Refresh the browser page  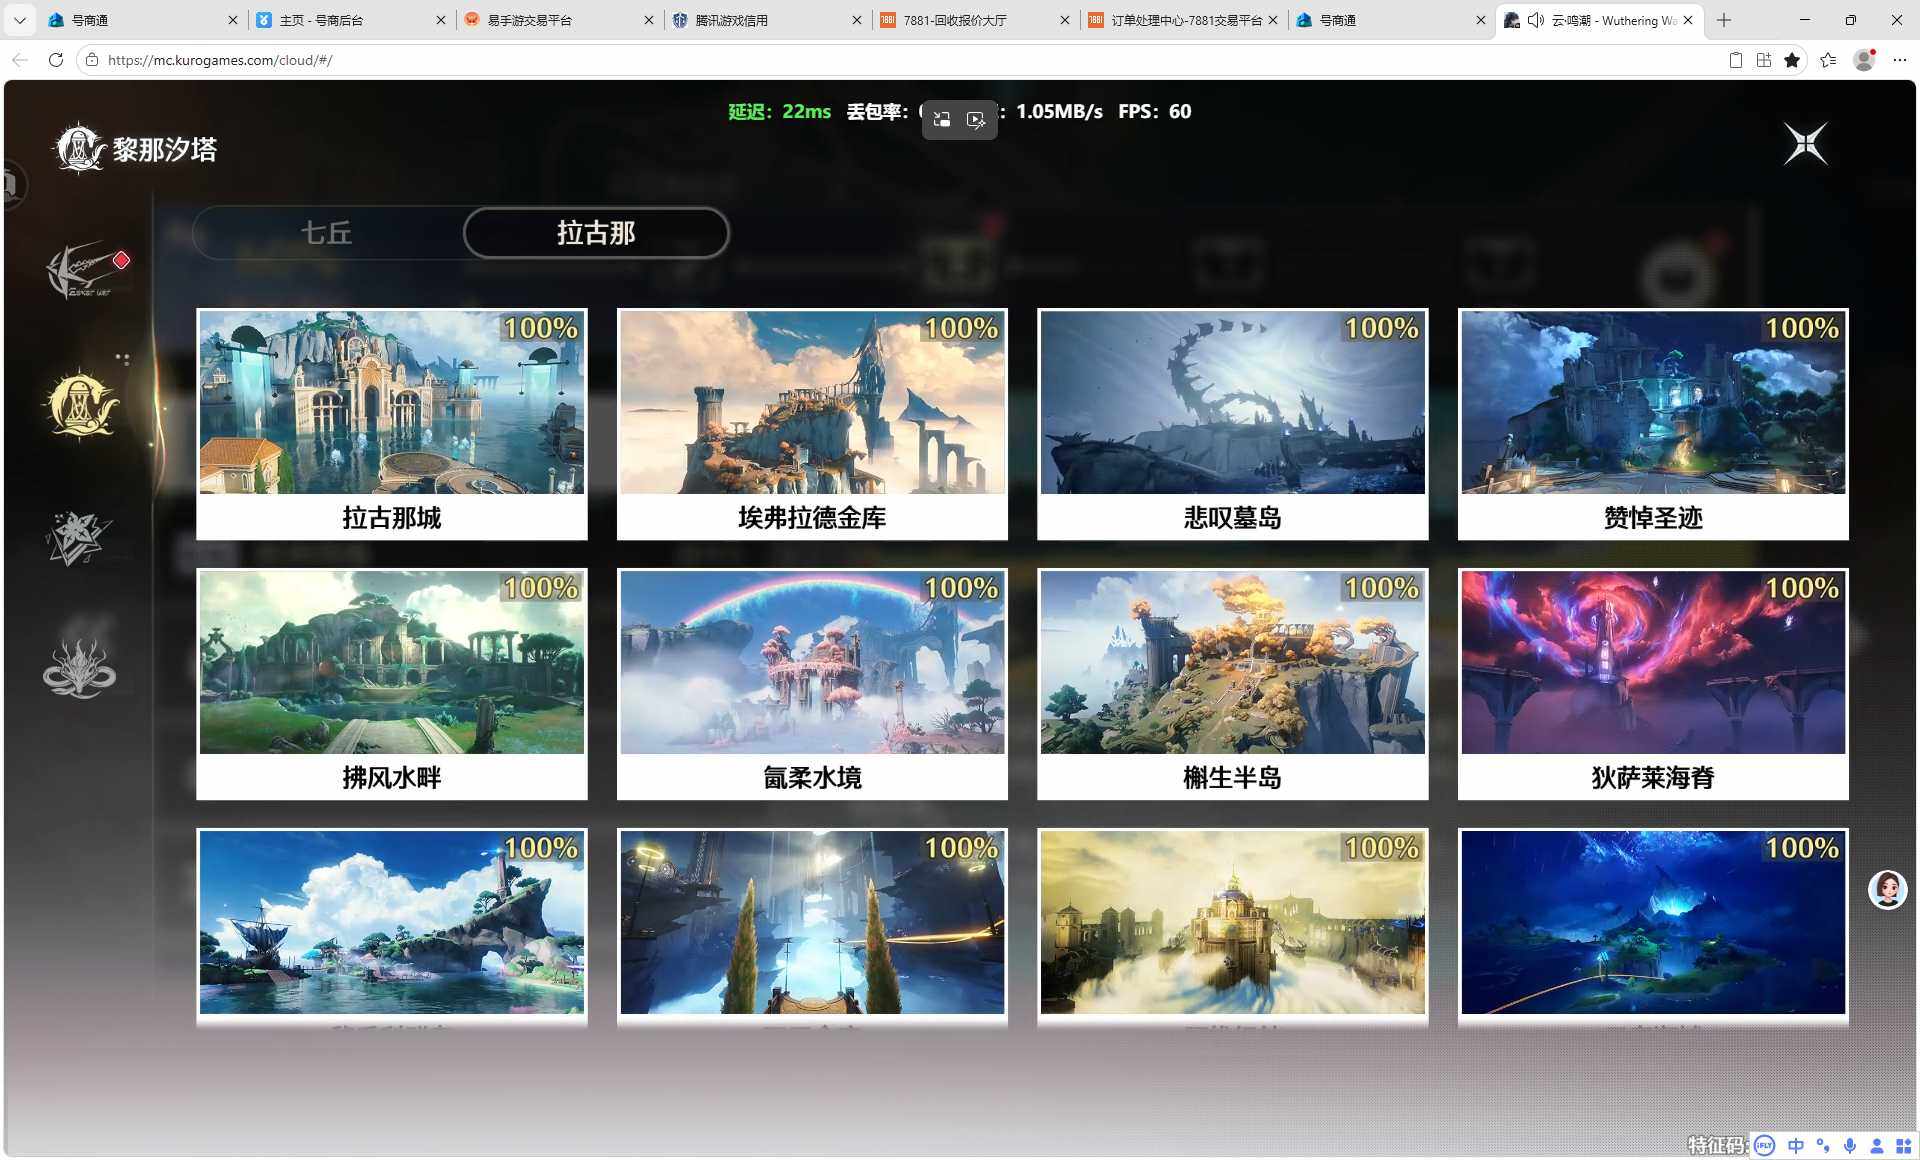coord(56,60)
